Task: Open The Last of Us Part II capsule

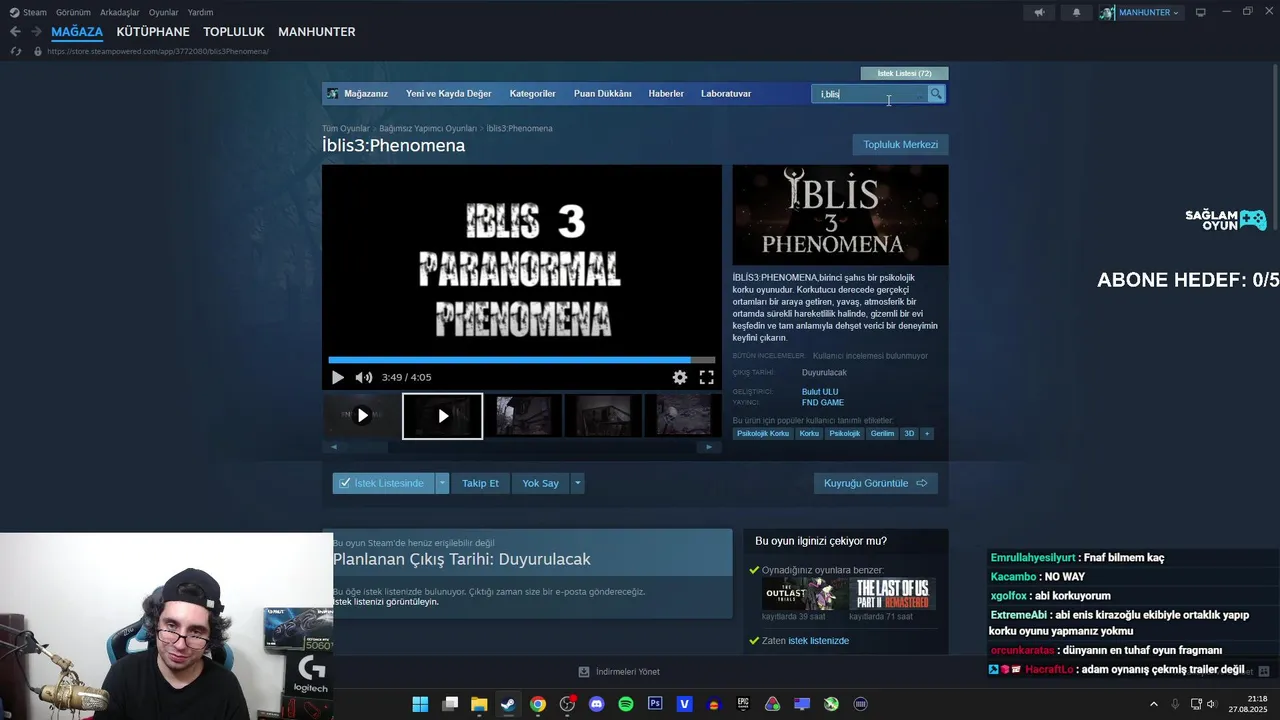Action: click(893, 594)
